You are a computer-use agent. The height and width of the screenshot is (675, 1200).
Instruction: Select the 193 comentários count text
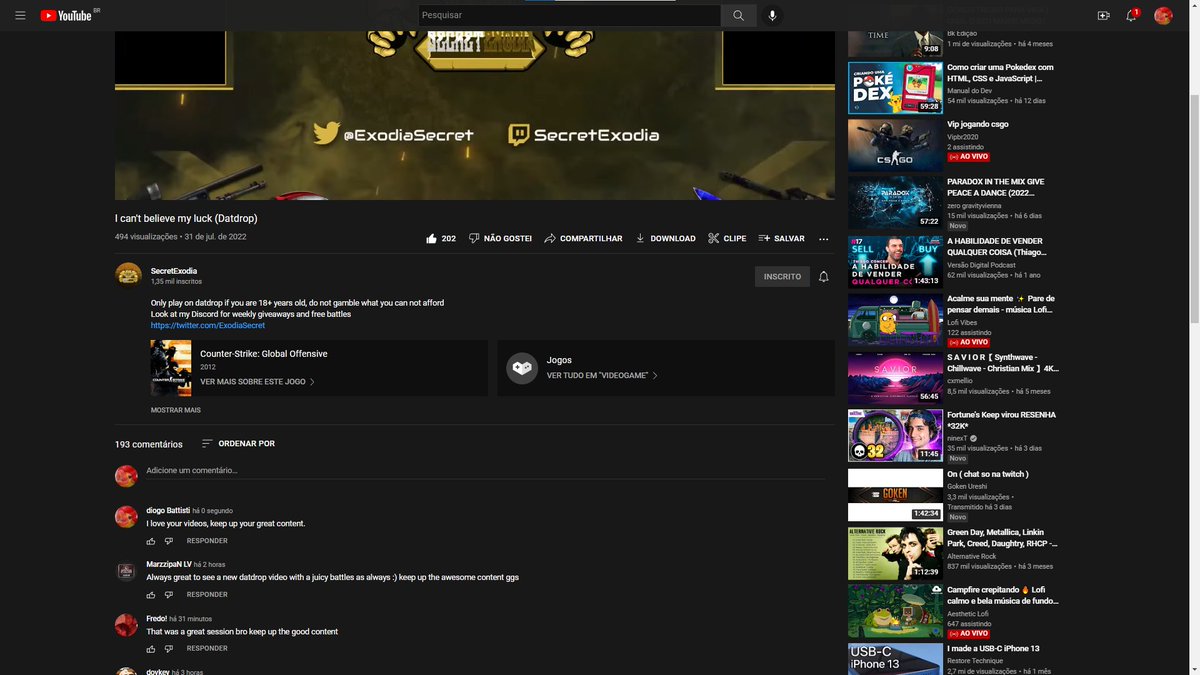tap(149, 444)
